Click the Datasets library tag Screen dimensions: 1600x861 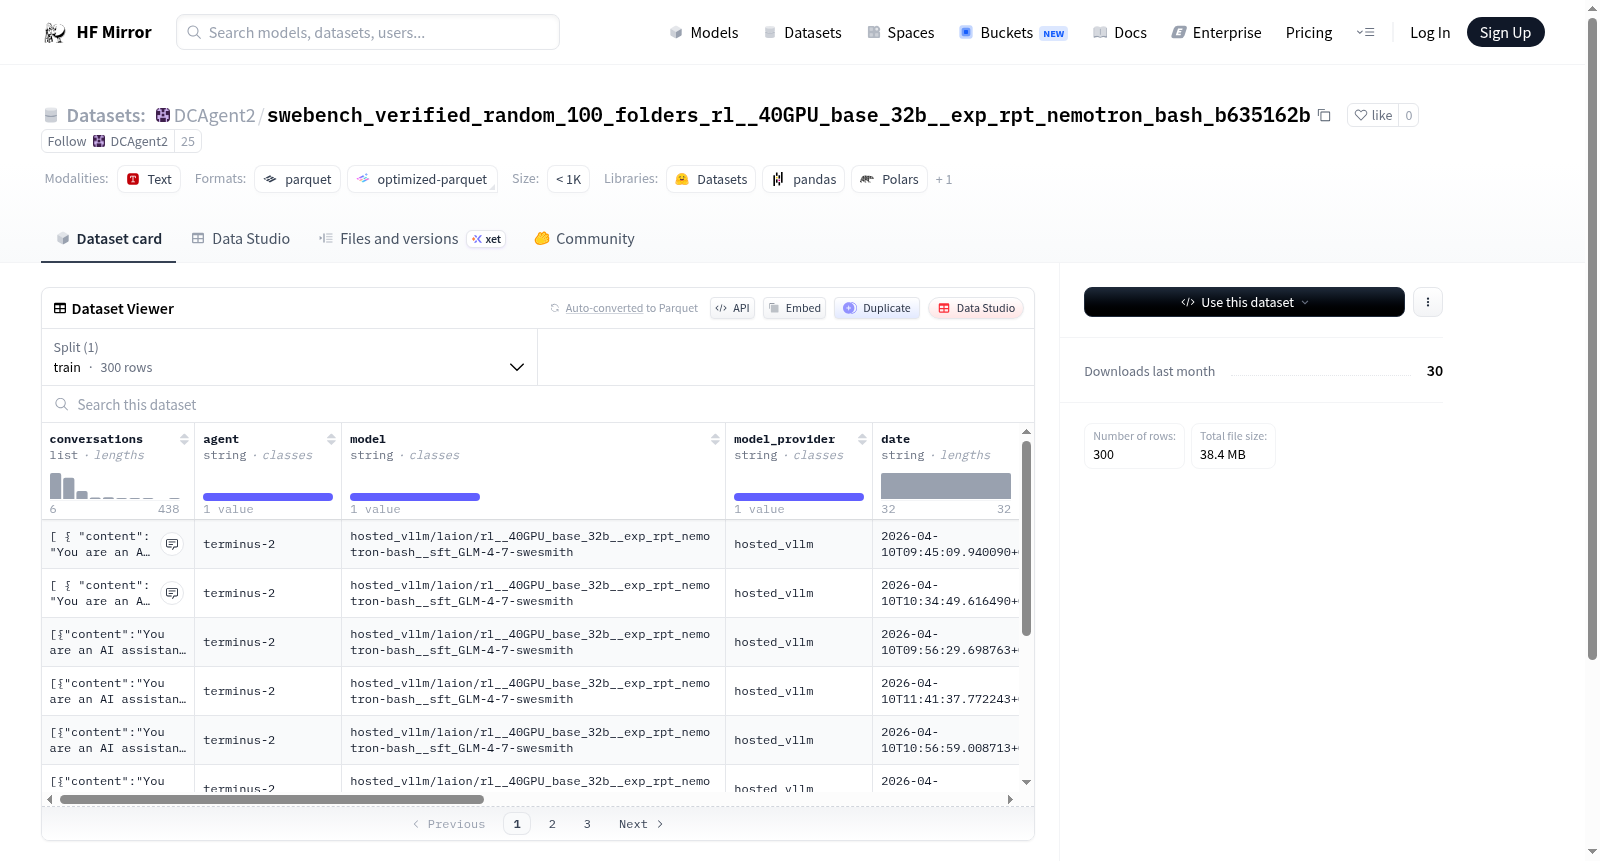pos(711,179)
